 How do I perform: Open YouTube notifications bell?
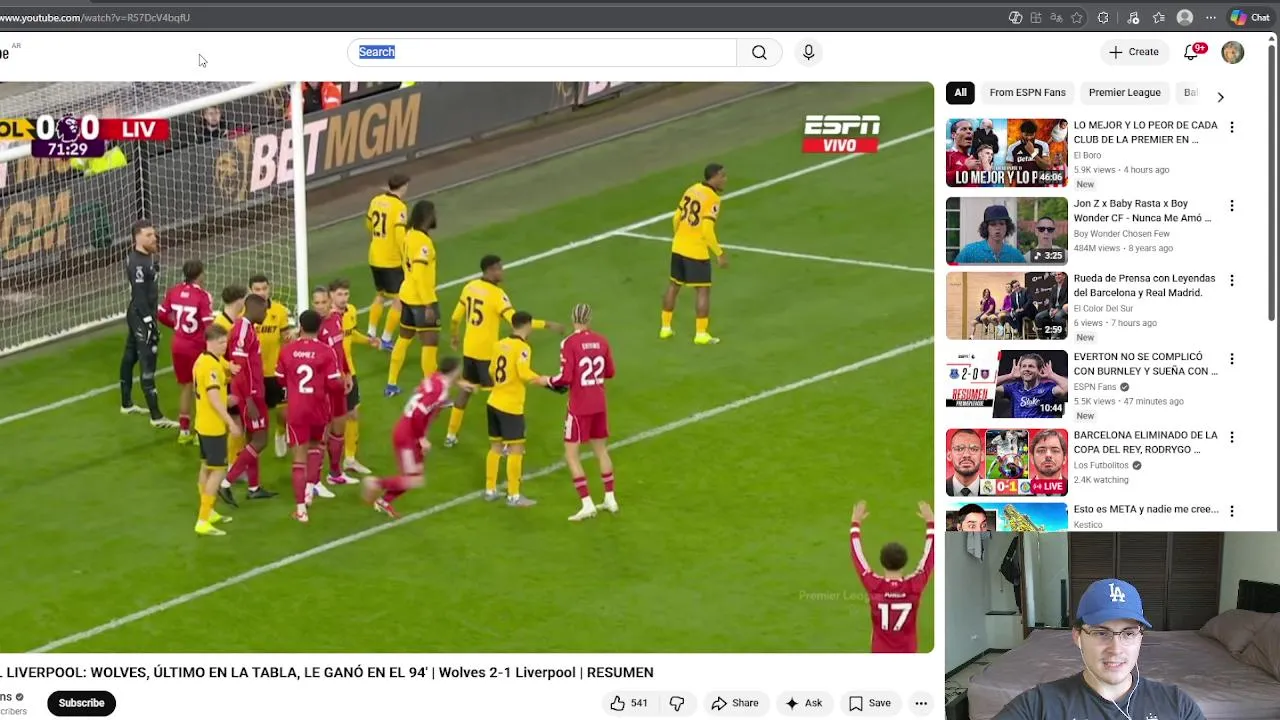pyautogui.click(x=1191, y=52)
